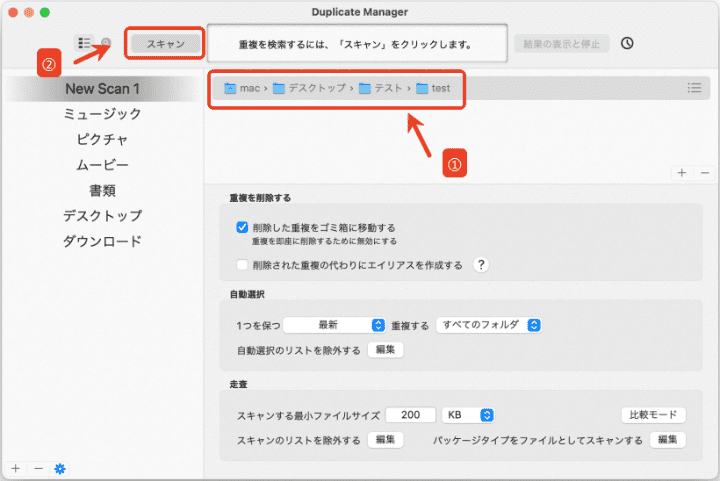Add a folder with the plus button below the folder list
Viewport: 720px width, 481px height.
pyautogui.click(x=682, y=172)
